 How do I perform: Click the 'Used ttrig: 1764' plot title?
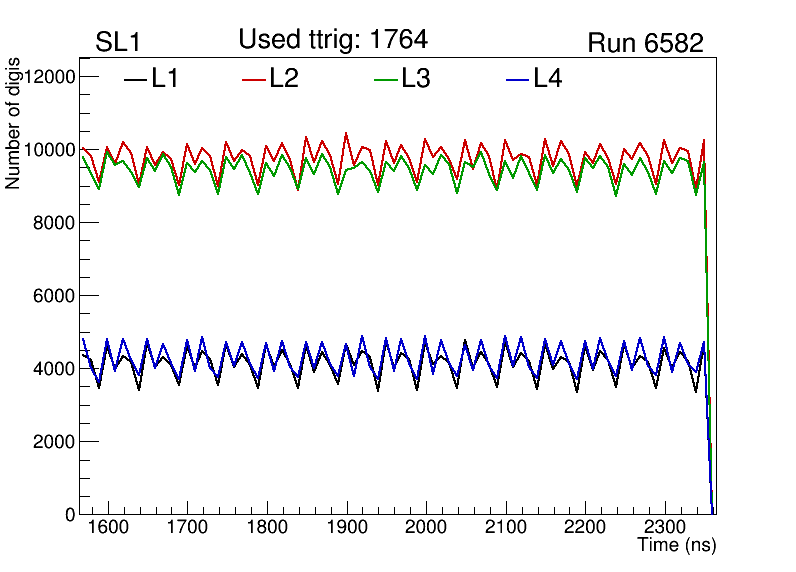[333, 39]
